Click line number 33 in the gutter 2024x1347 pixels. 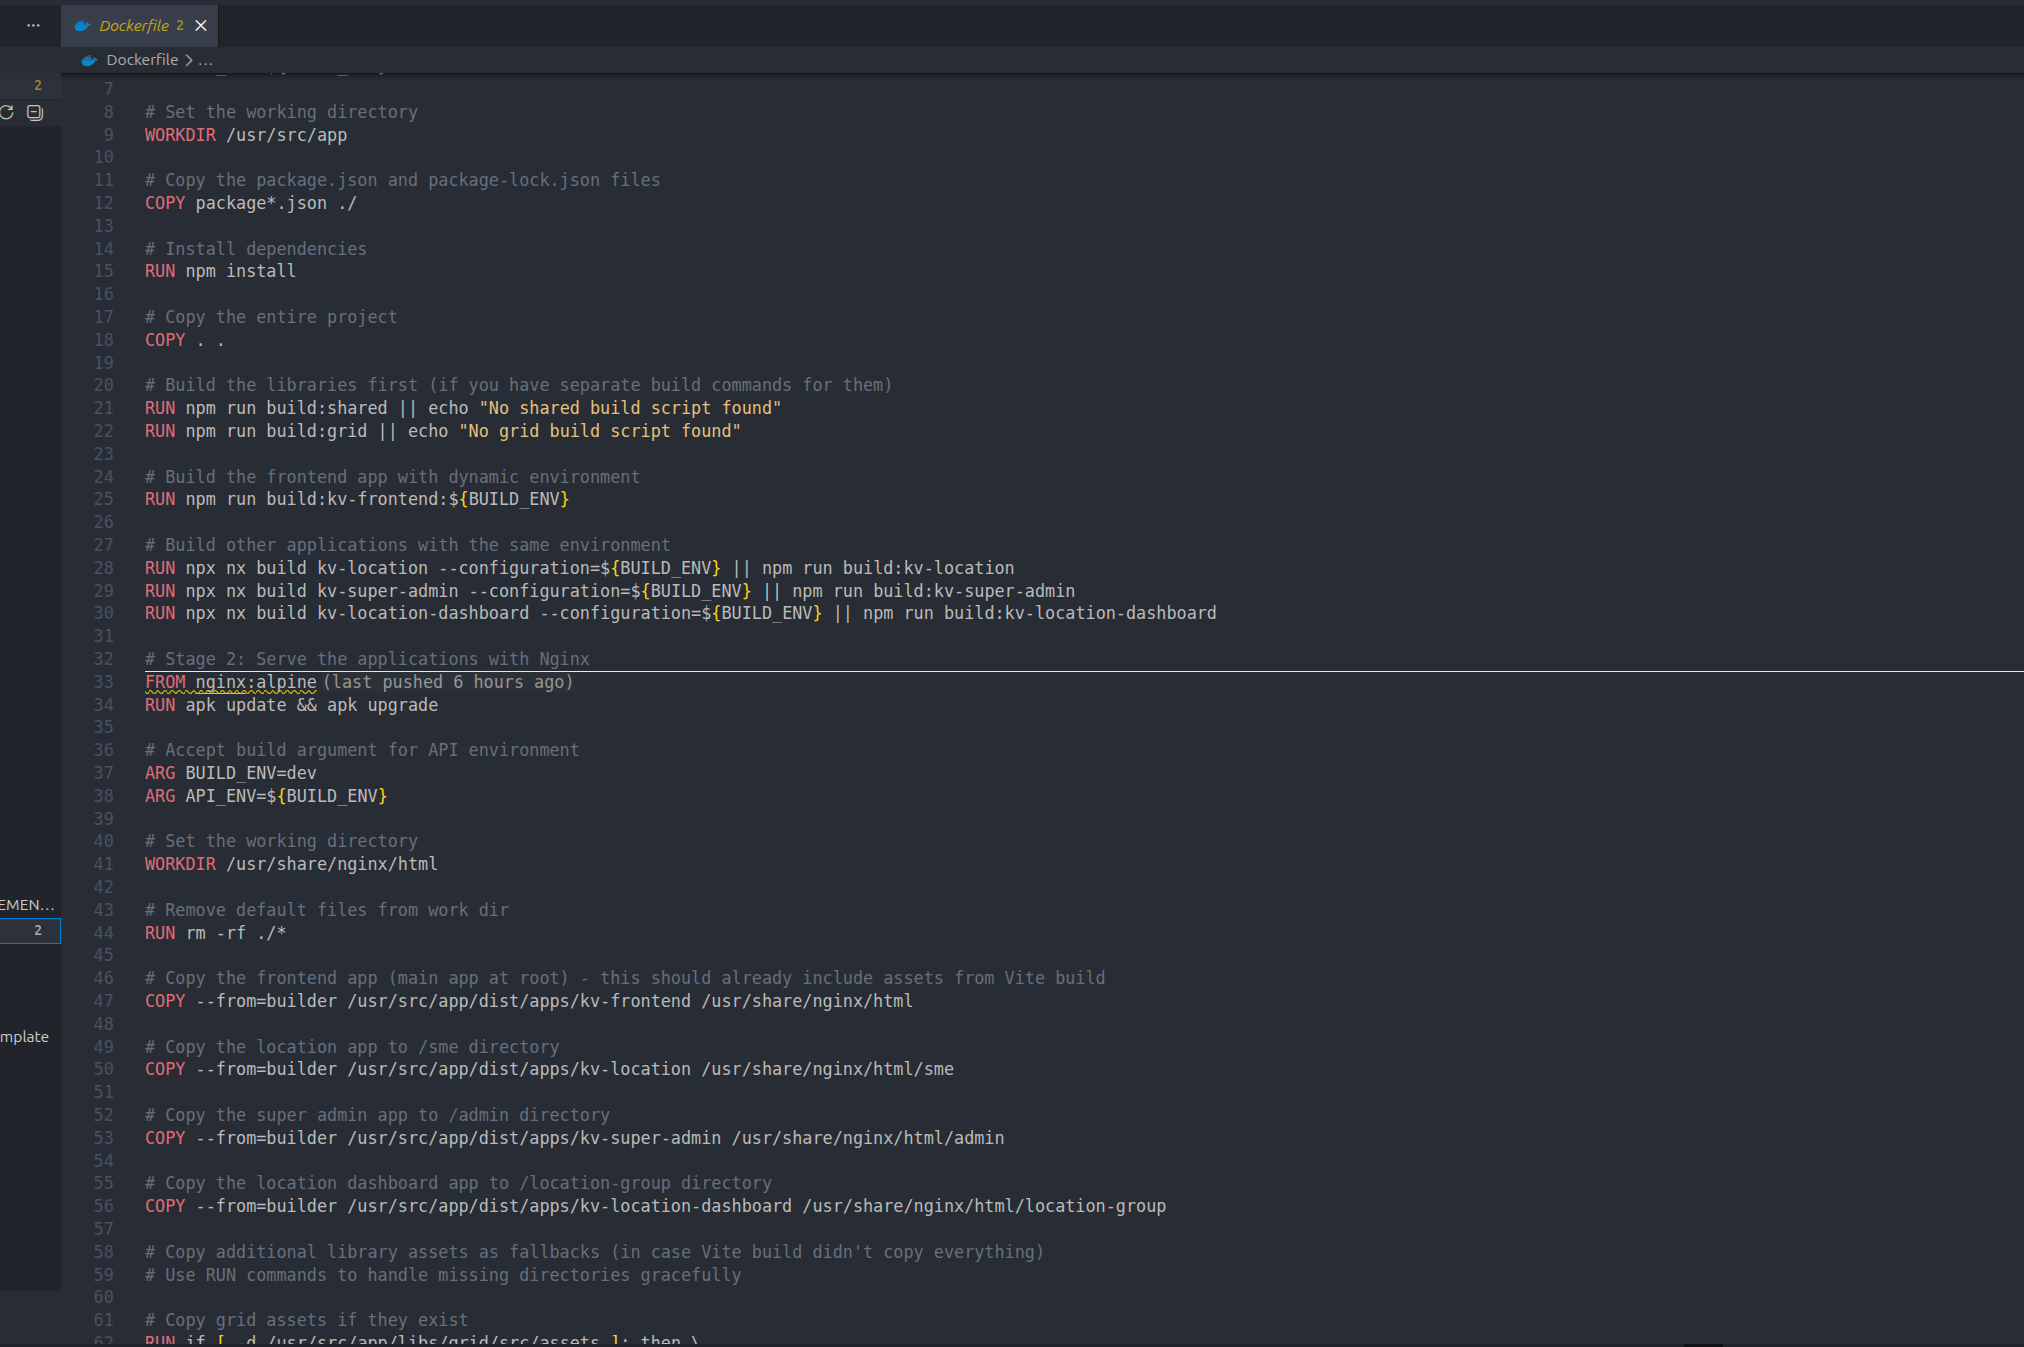pos(104,682)
